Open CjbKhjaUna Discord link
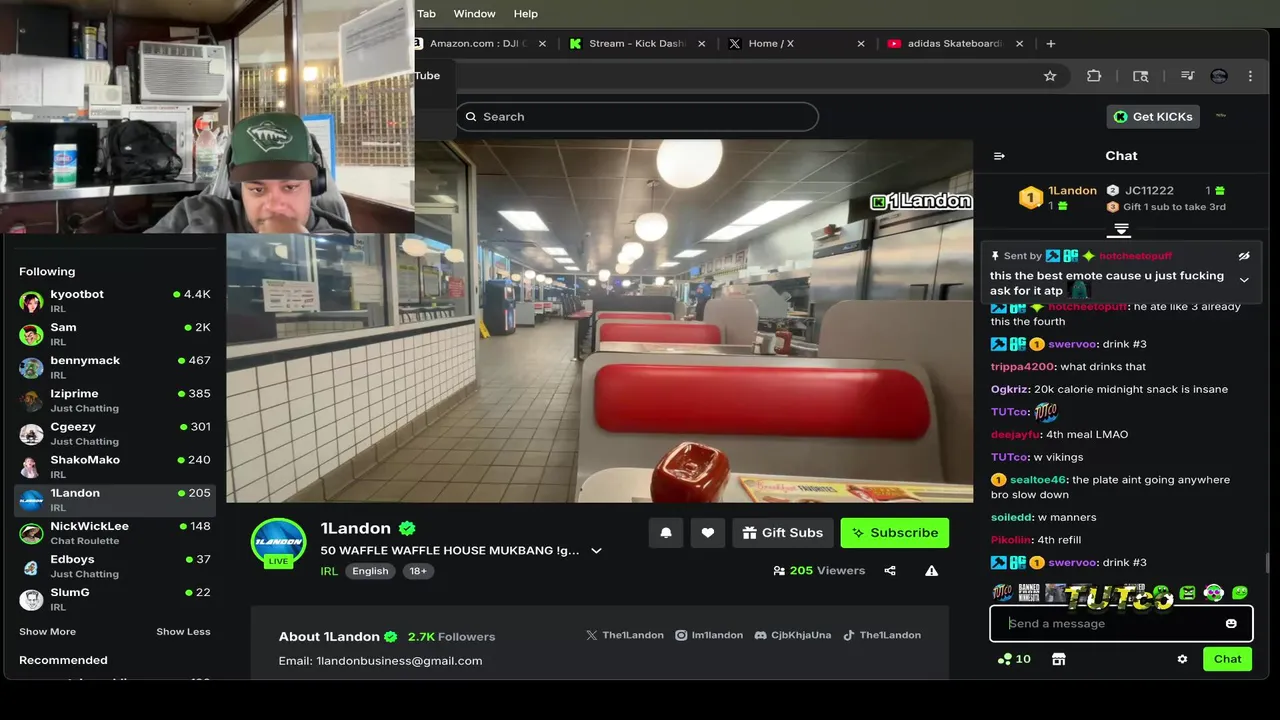 (792, 635)
